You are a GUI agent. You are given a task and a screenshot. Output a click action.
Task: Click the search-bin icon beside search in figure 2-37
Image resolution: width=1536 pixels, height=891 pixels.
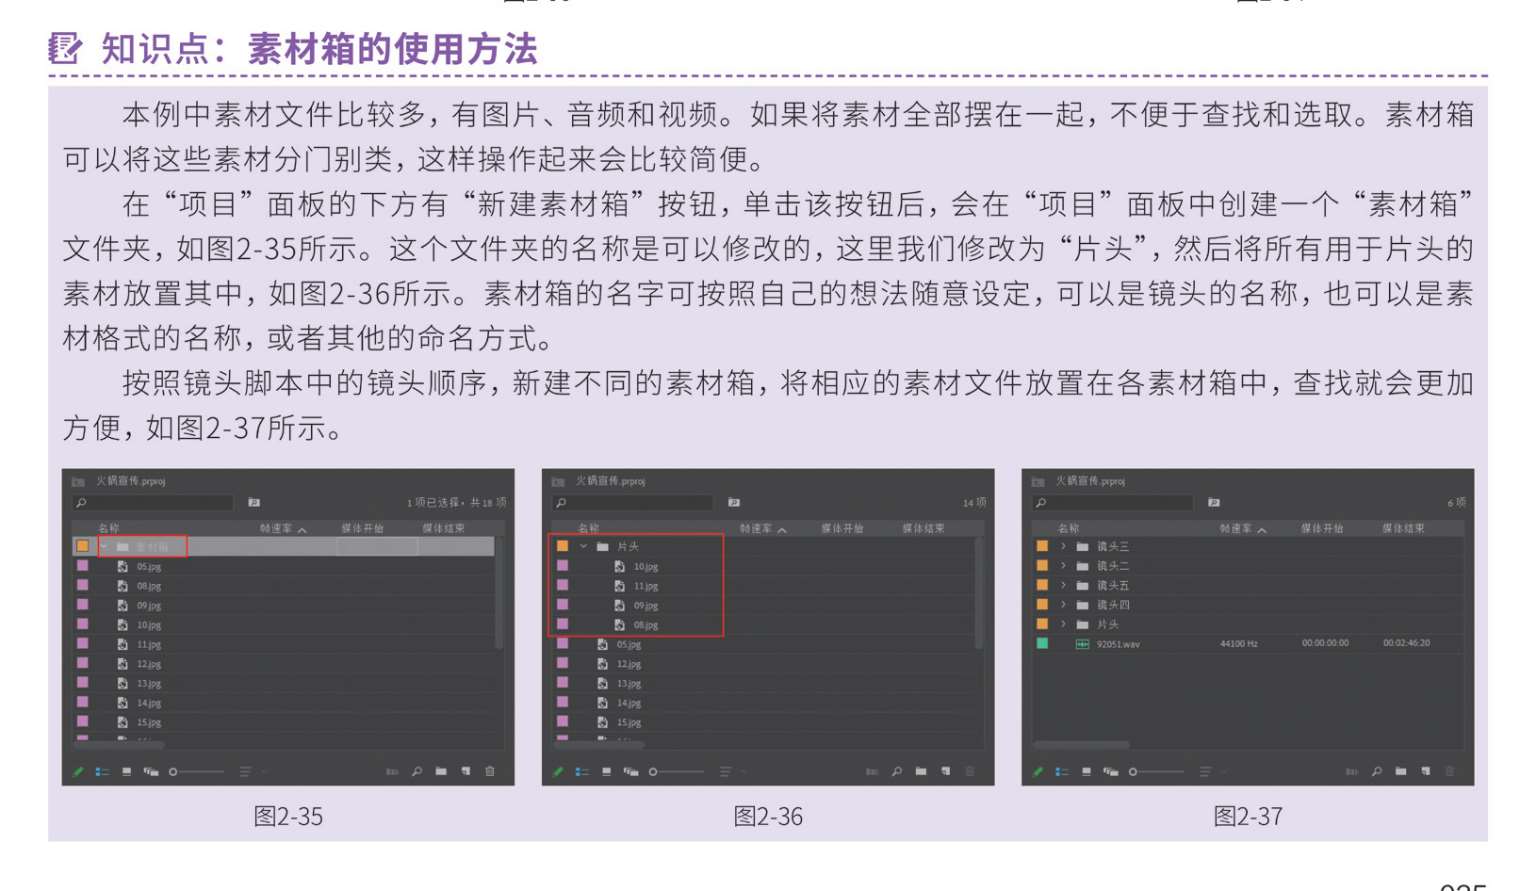point(1214,503)
